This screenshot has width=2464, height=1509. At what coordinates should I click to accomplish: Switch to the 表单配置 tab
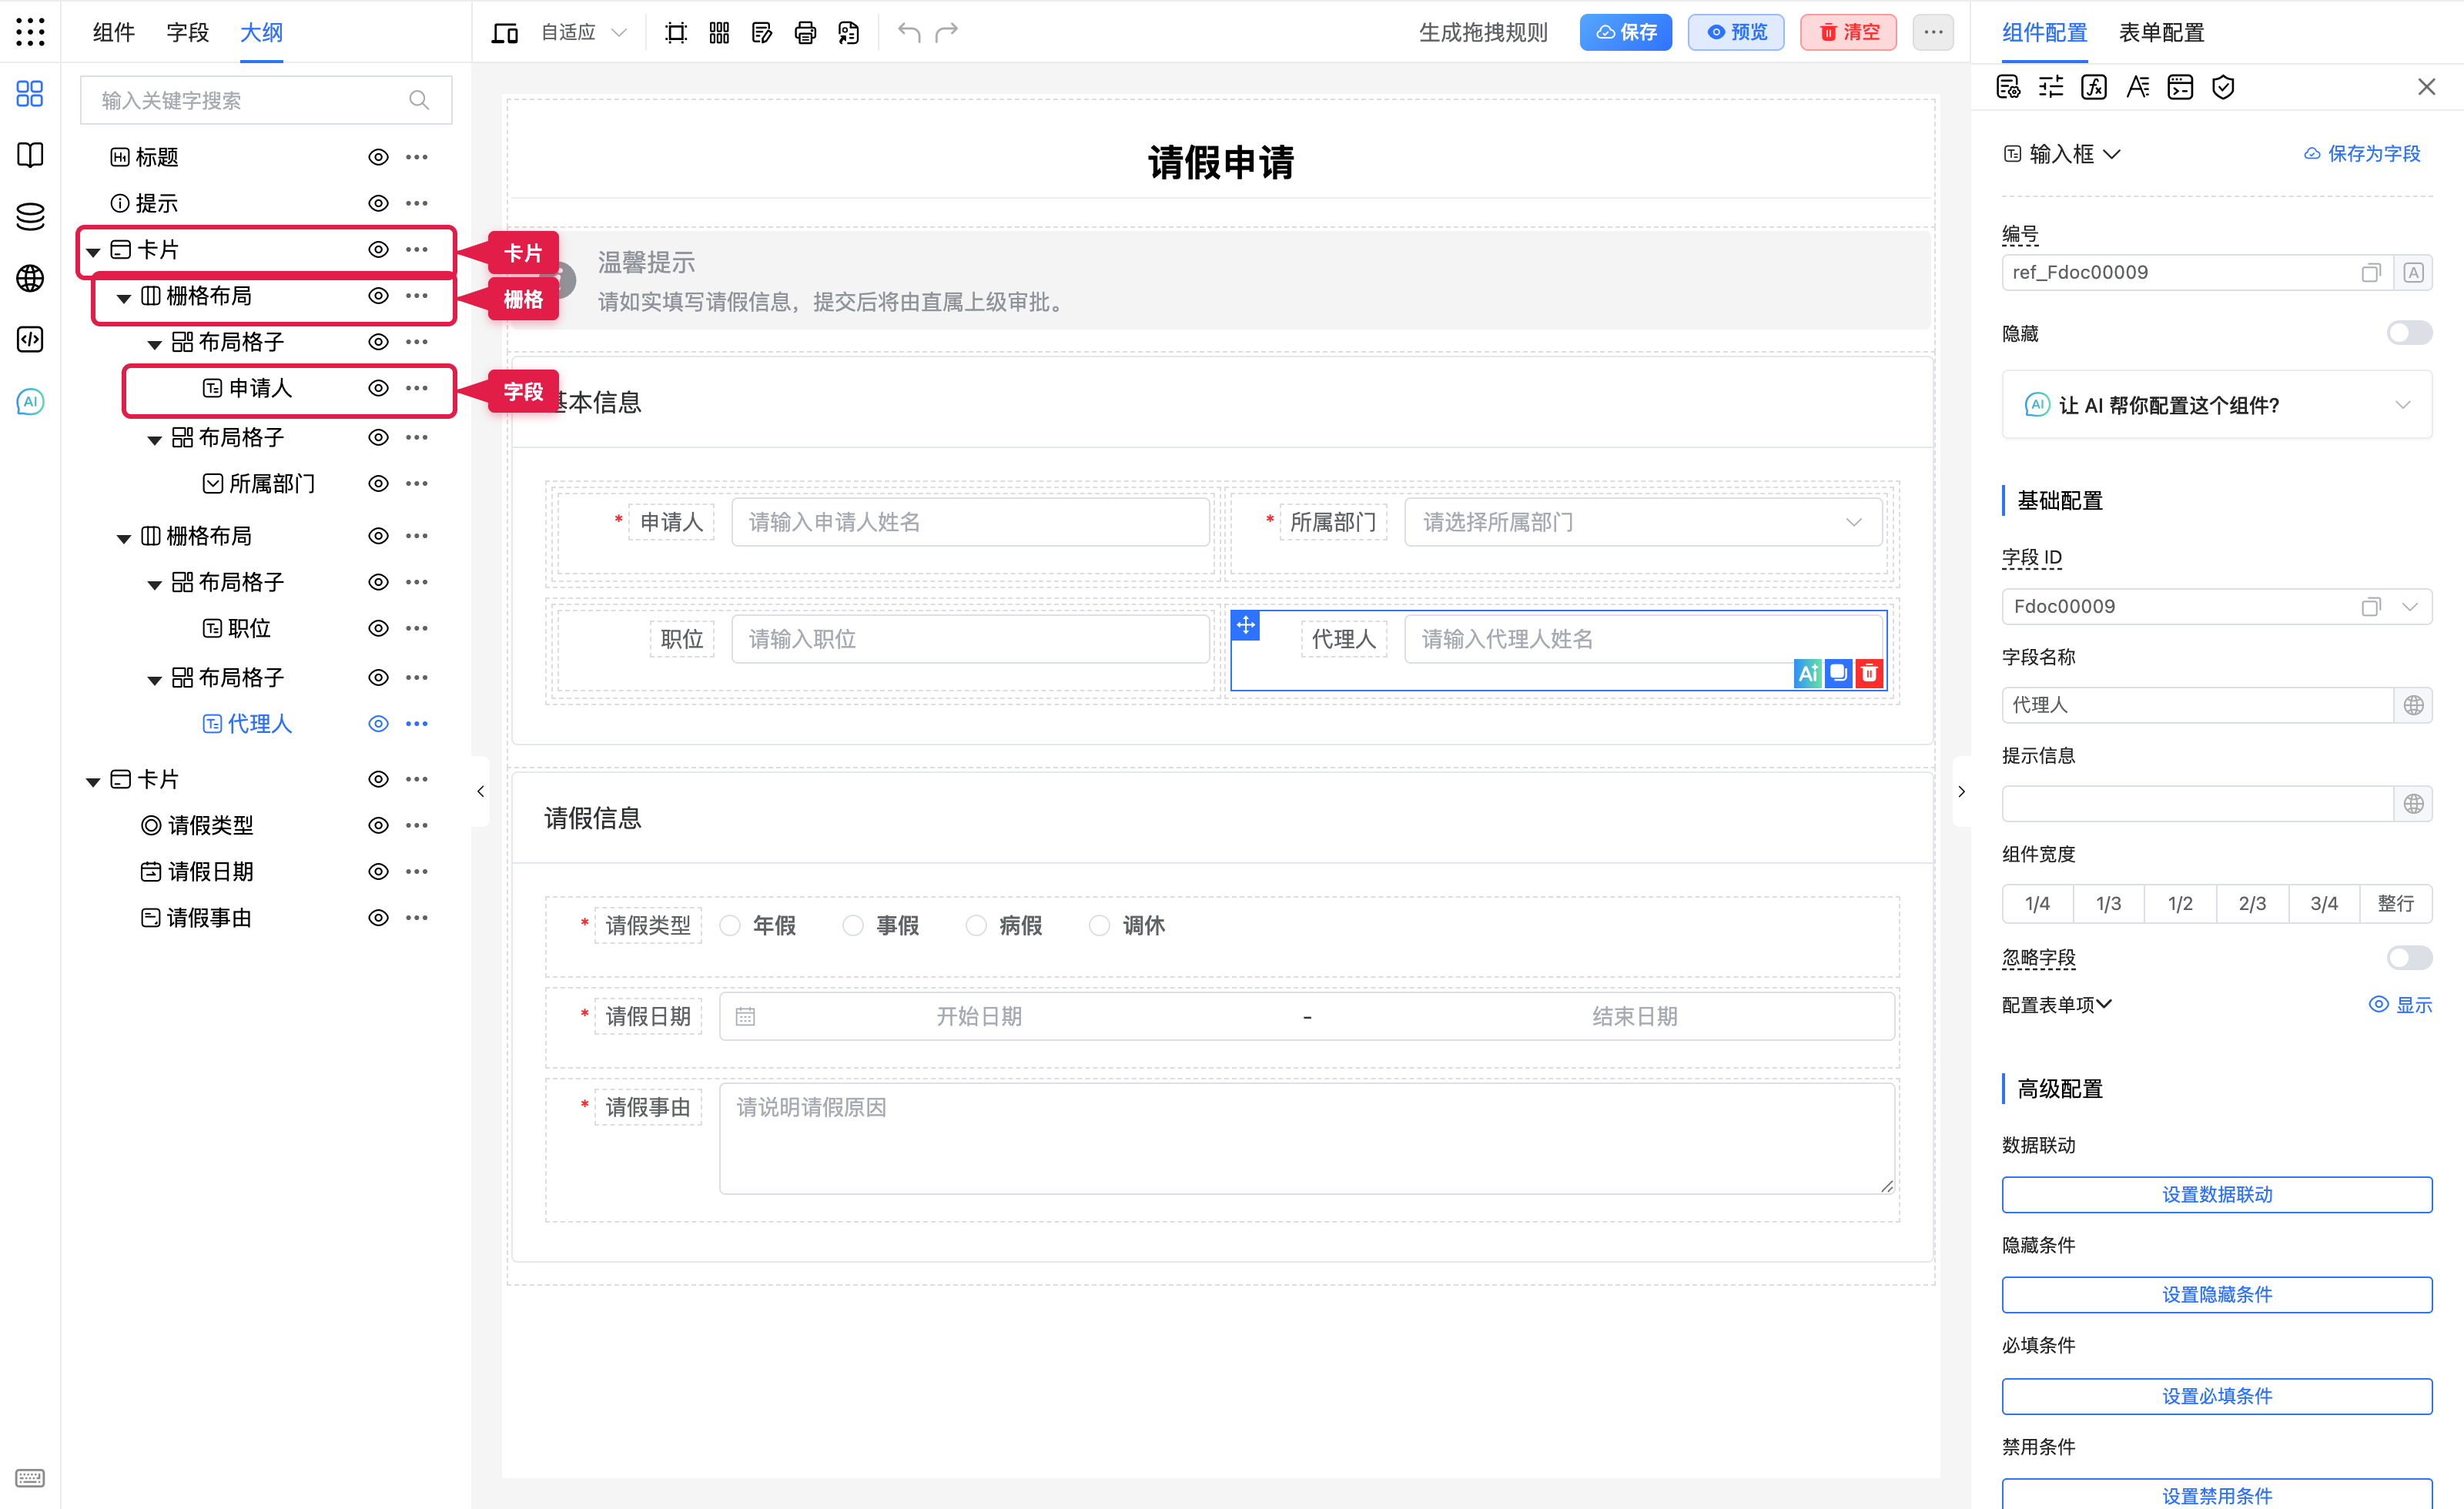(x=2161, y=33)
